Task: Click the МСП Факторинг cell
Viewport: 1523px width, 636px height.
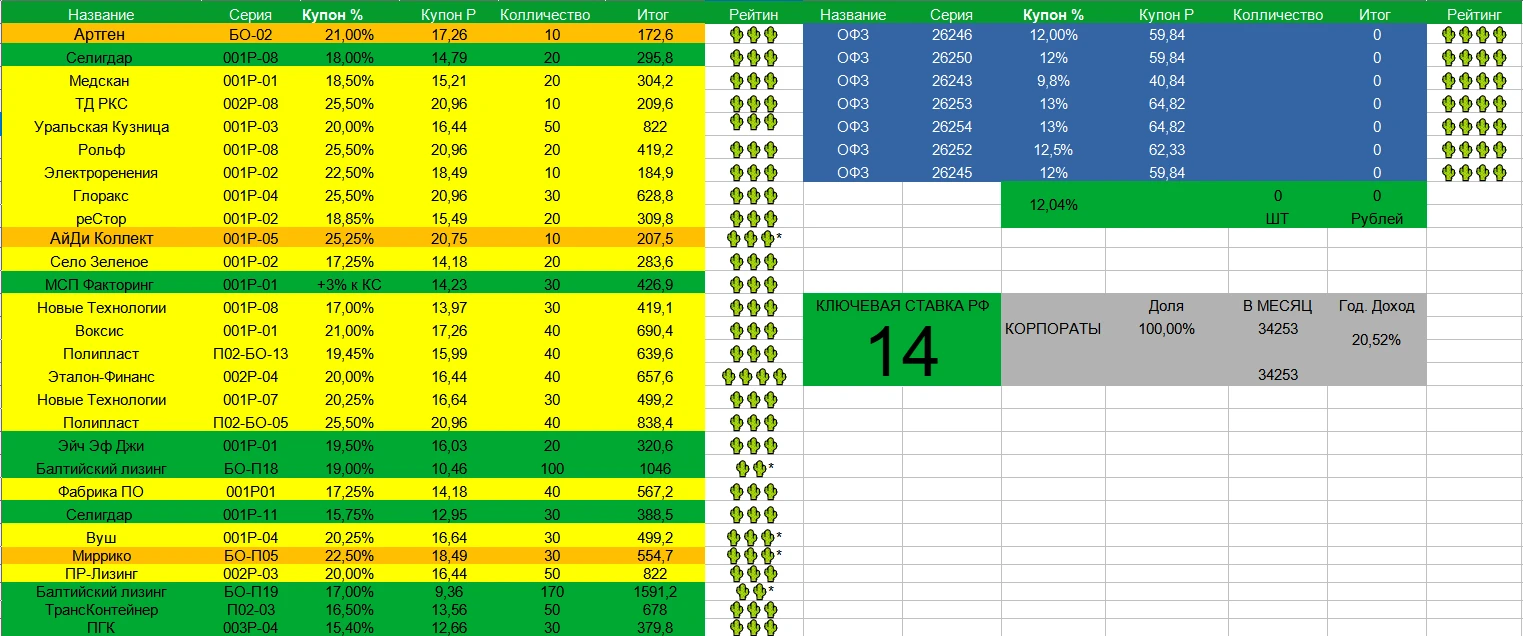Action: pos(100,285)
